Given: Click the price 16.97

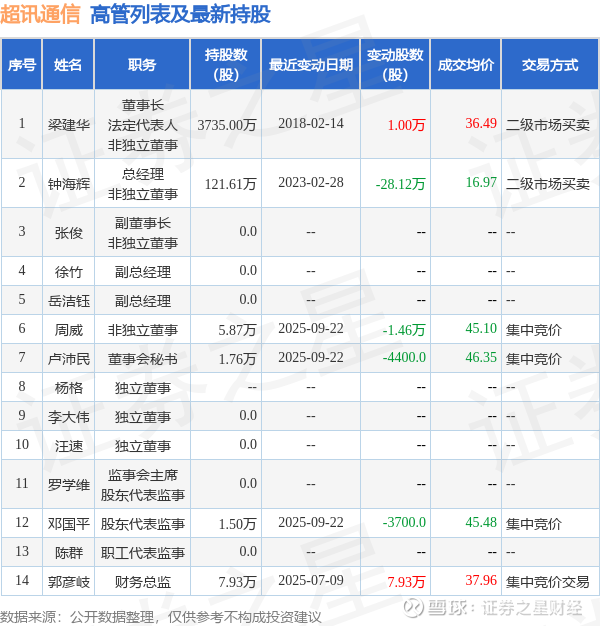Looking at the screenshot, I should (481, 182).
